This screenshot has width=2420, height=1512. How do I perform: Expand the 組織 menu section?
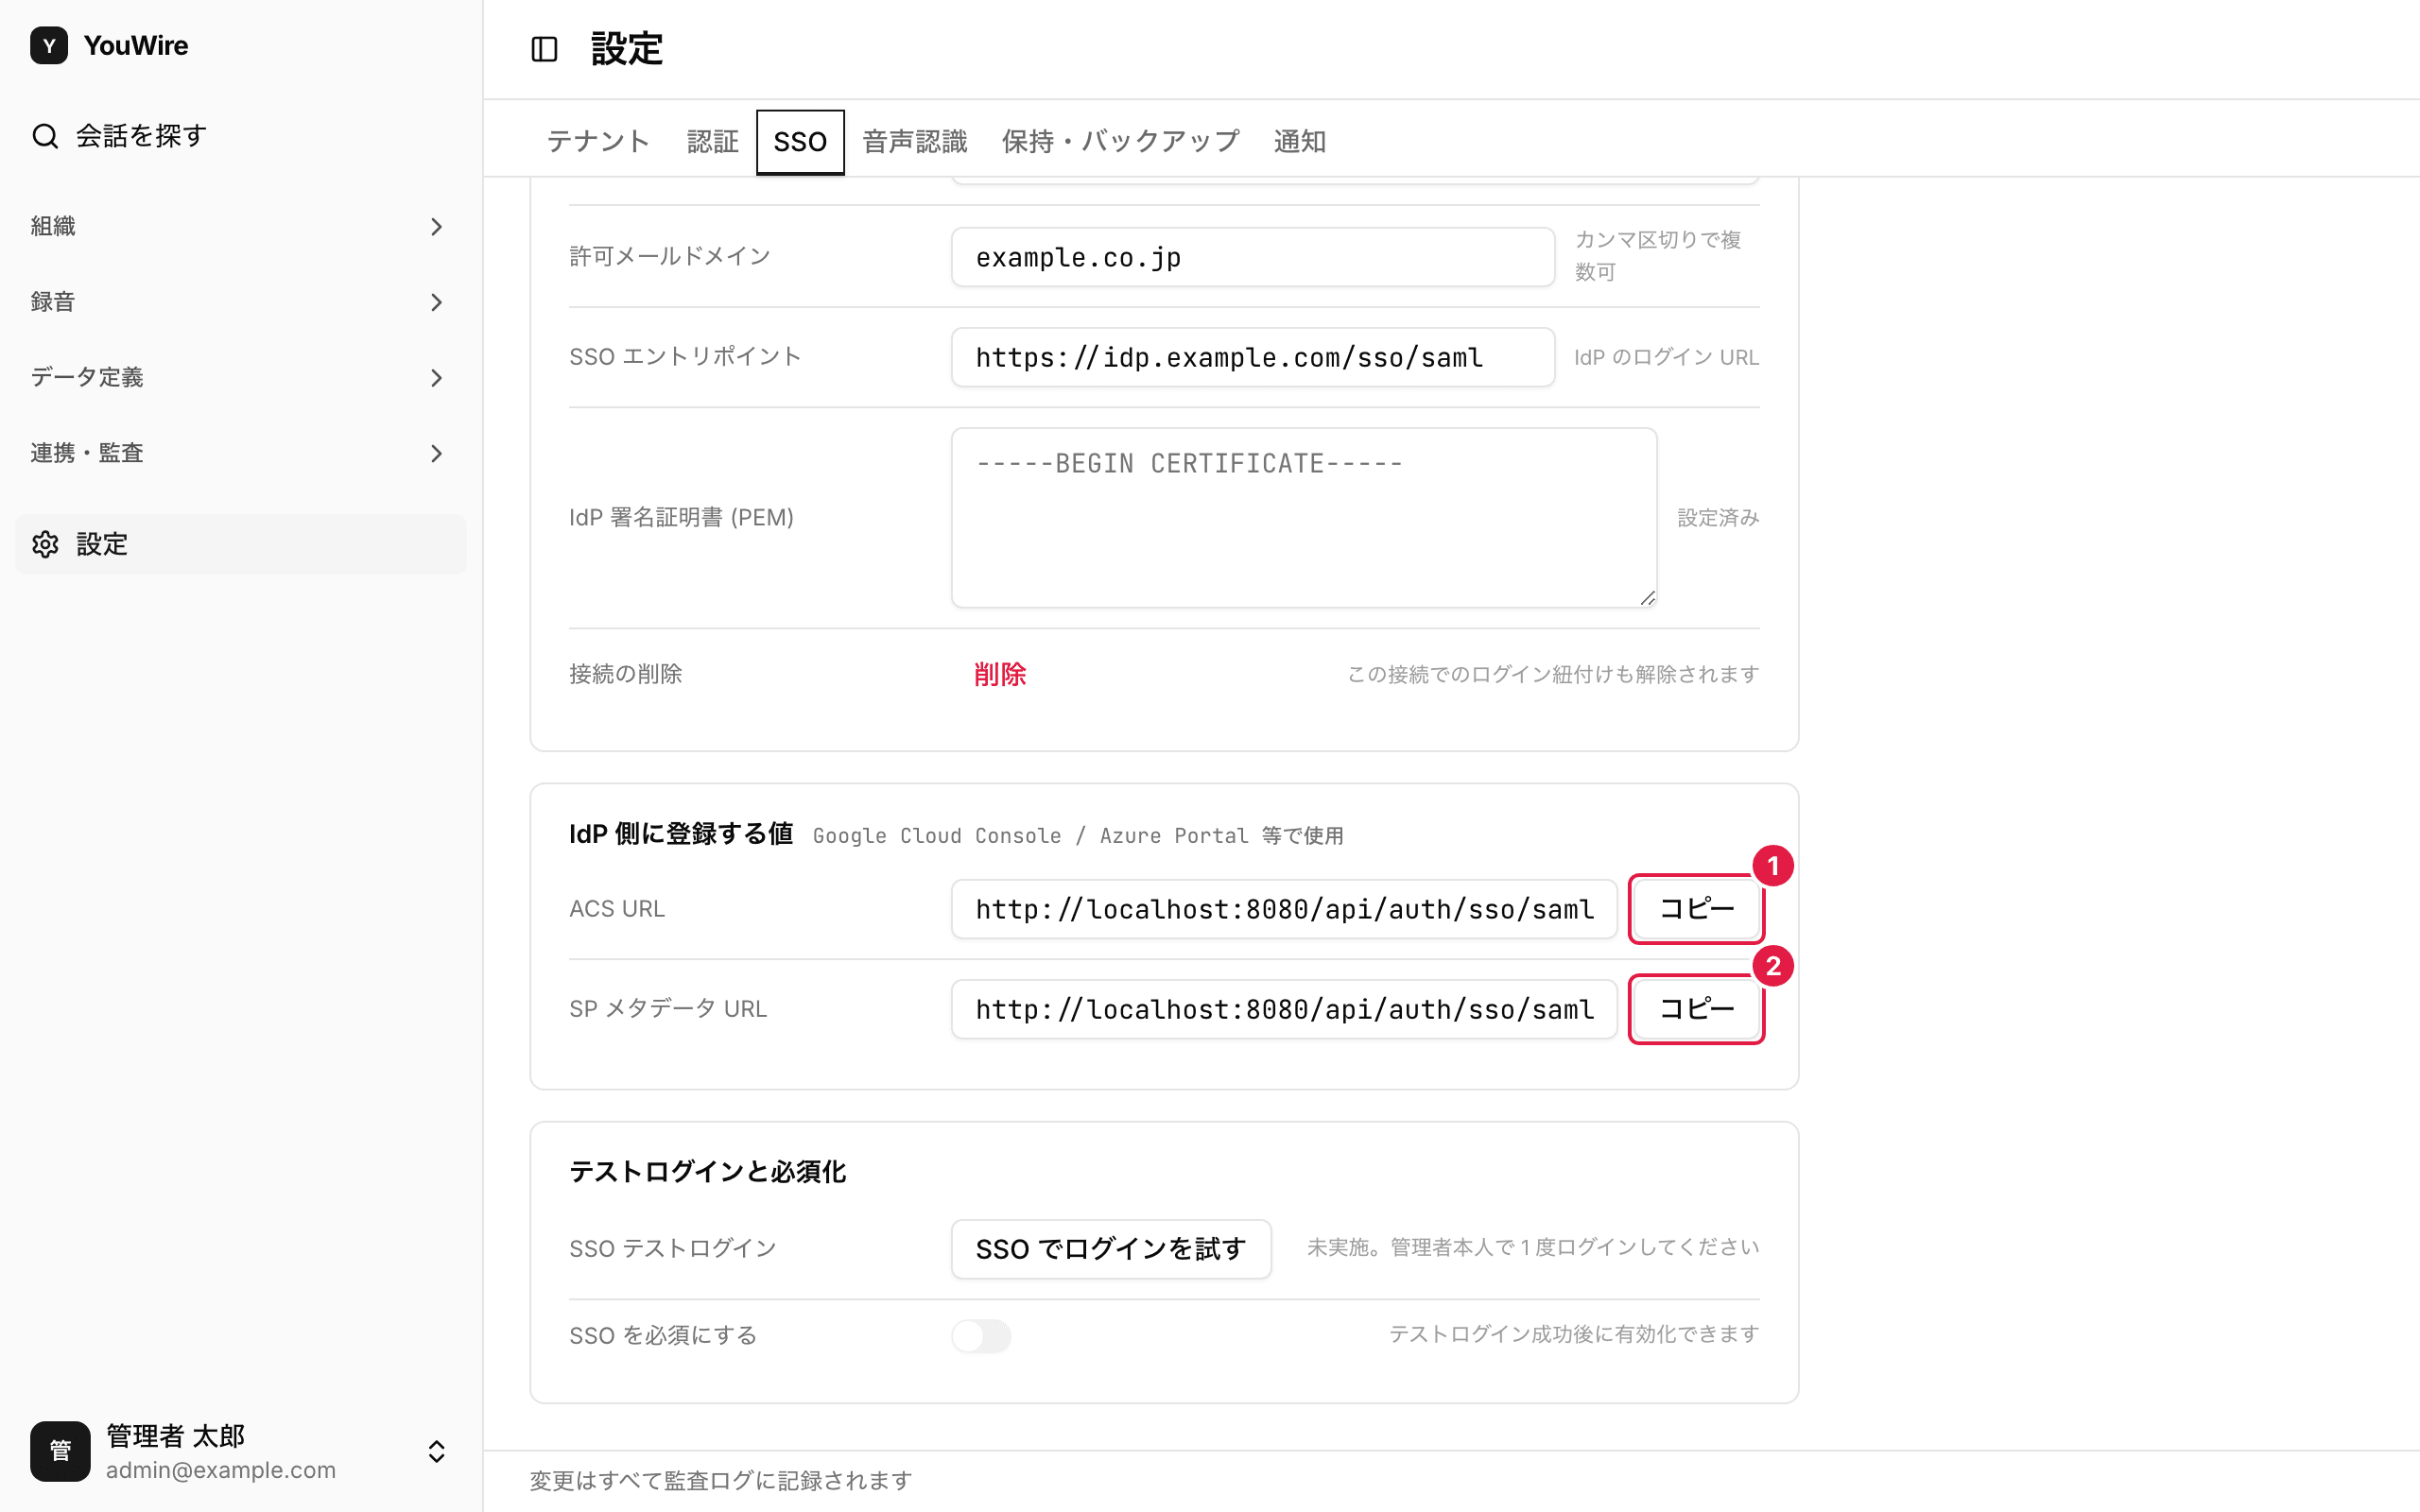click(240, 227)
